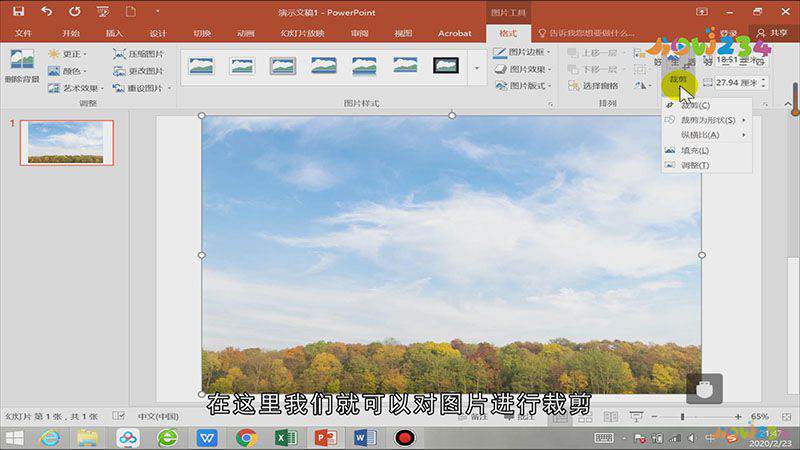Apply the black-framed seventh picture style
800x450 pixels.
tap(446, 66)
